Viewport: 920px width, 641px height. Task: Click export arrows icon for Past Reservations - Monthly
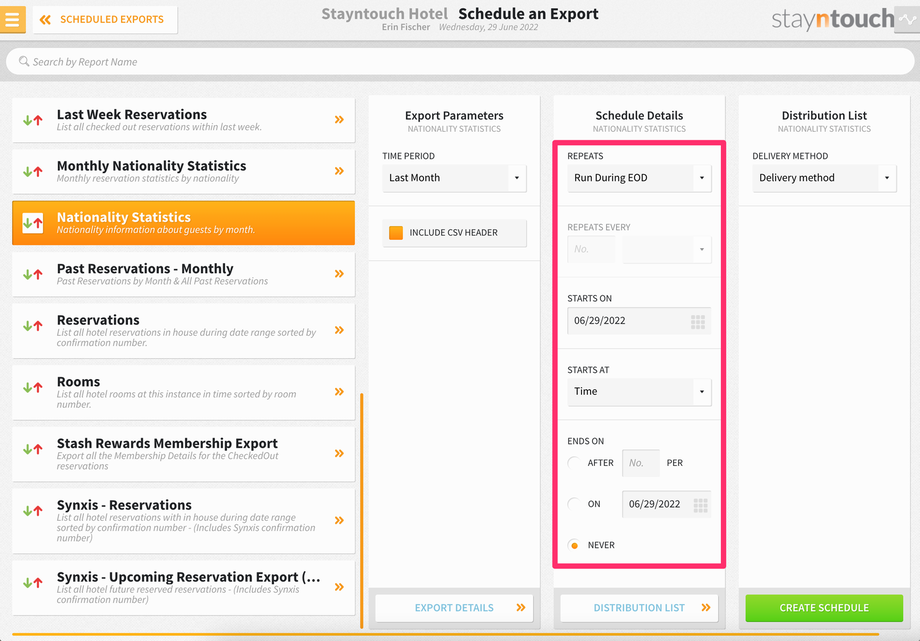[x=32, y=274]
